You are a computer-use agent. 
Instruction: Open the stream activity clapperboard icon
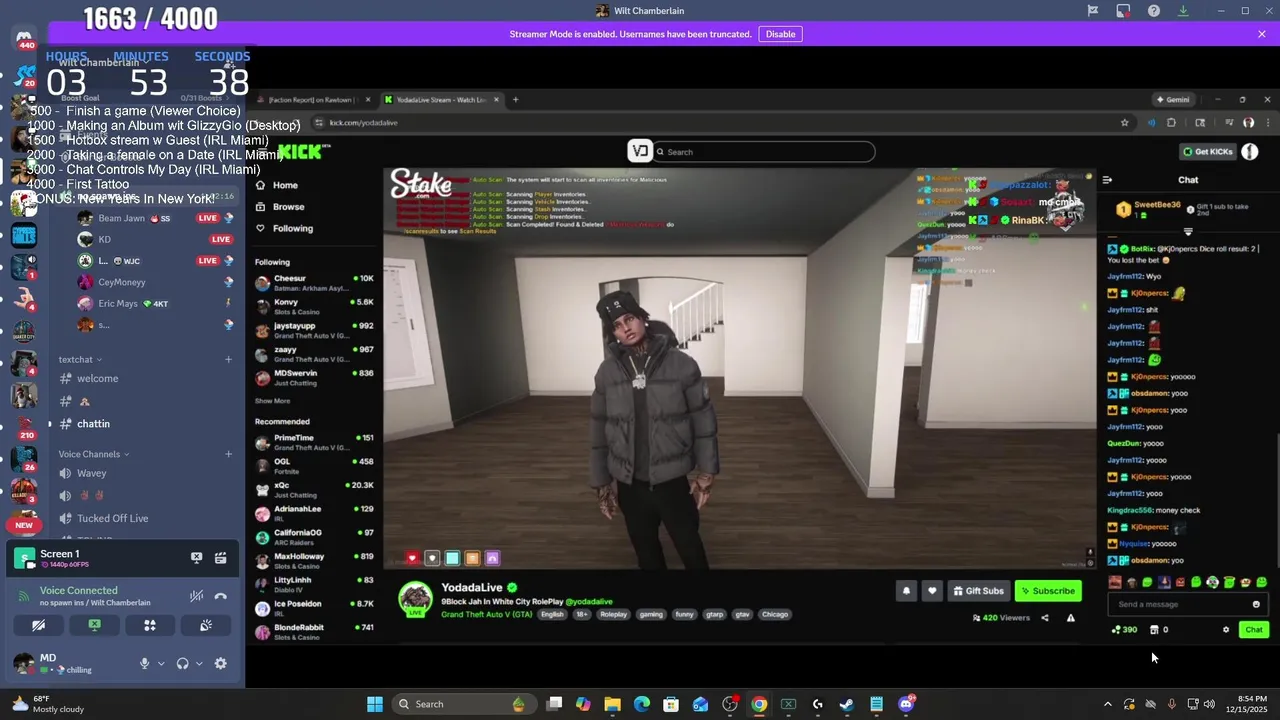point(220,558)
